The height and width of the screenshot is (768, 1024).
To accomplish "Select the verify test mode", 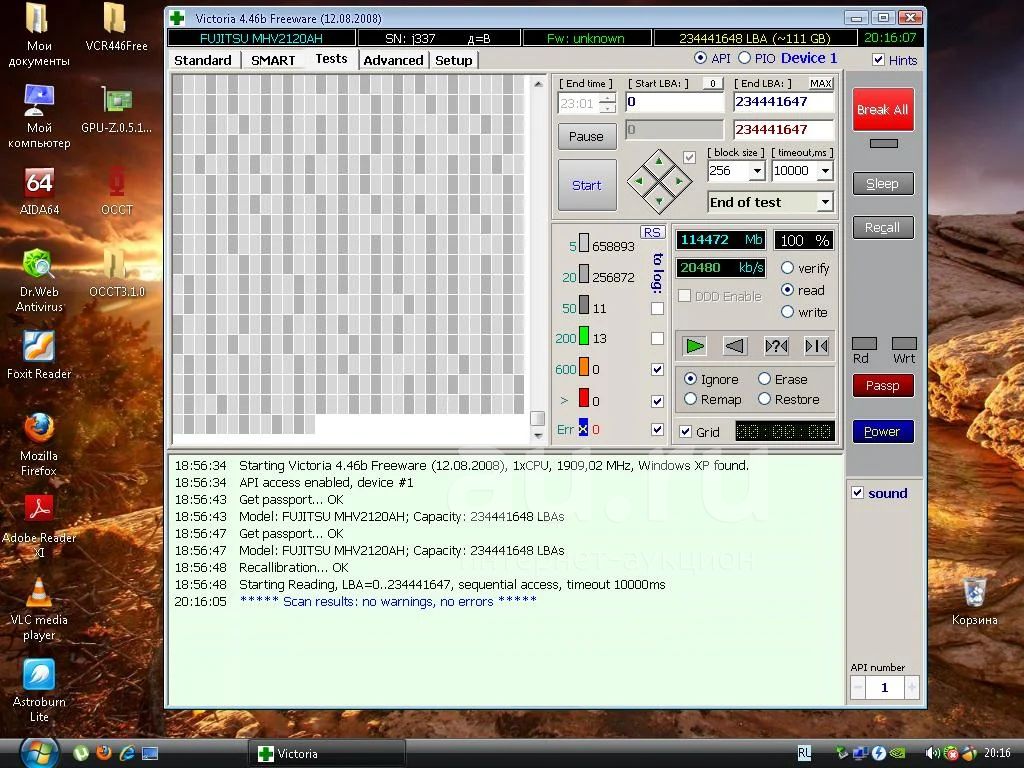I will pos(788,268).
